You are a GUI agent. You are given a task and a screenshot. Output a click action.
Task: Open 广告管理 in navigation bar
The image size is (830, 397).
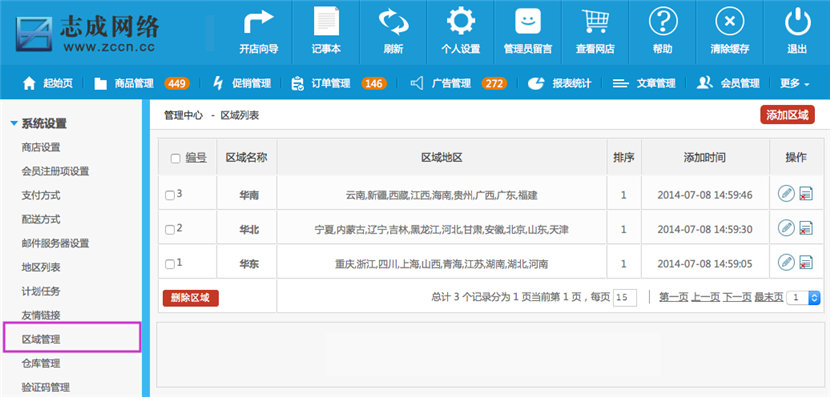[x=441, y=83]
